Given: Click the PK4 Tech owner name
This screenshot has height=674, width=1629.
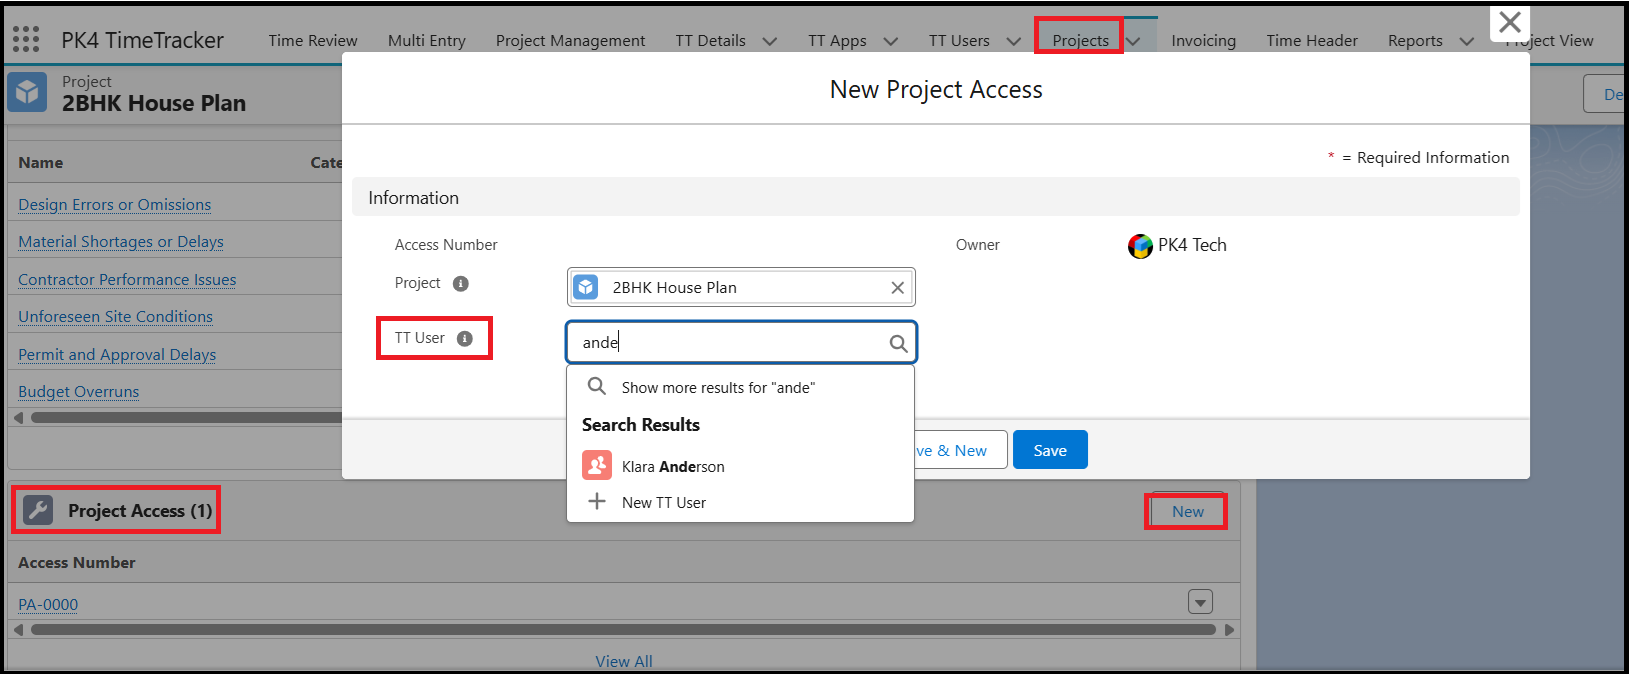Looking at the screenshot, I should [1192, 246].
